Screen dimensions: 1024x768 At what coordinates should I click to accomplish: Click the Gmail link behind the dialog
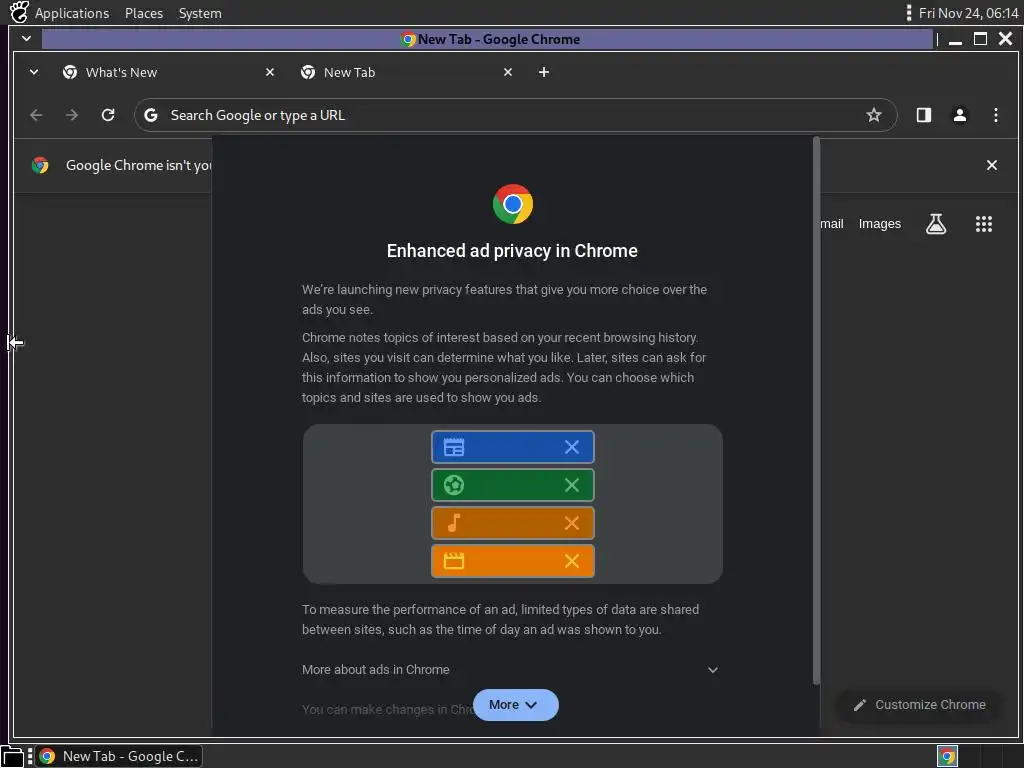tap(831, 224)
